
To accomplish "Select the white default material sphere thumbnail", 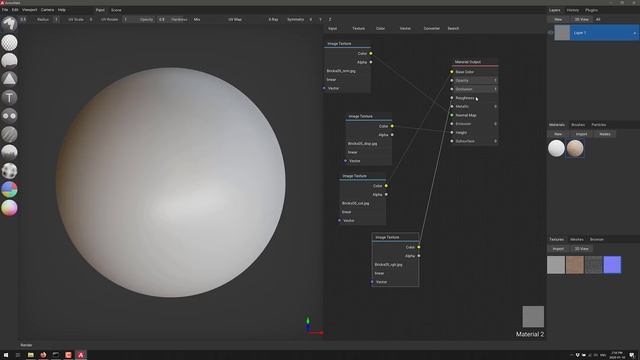I will click(x=556, y=148).
